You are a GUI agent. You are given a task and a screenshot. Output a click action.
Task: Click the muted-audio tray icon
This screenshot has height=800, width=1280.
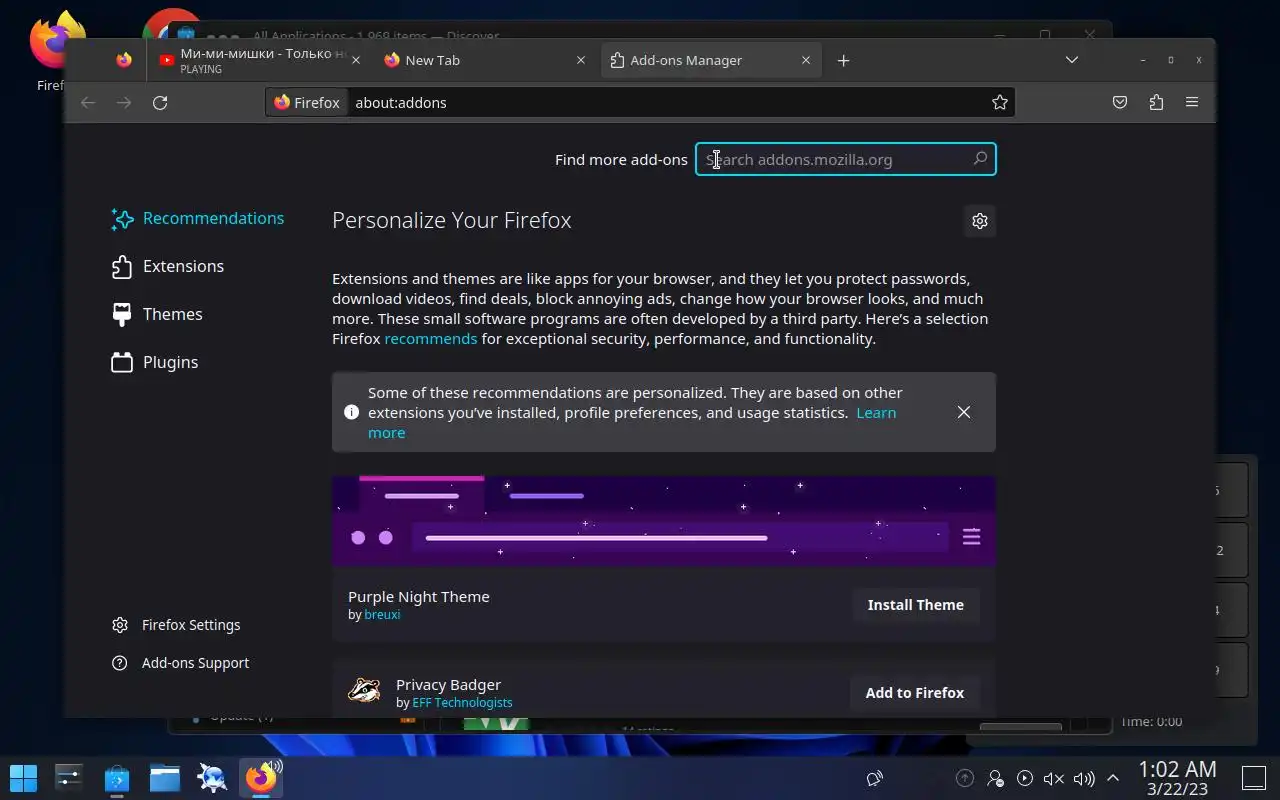coord(1054,778)
